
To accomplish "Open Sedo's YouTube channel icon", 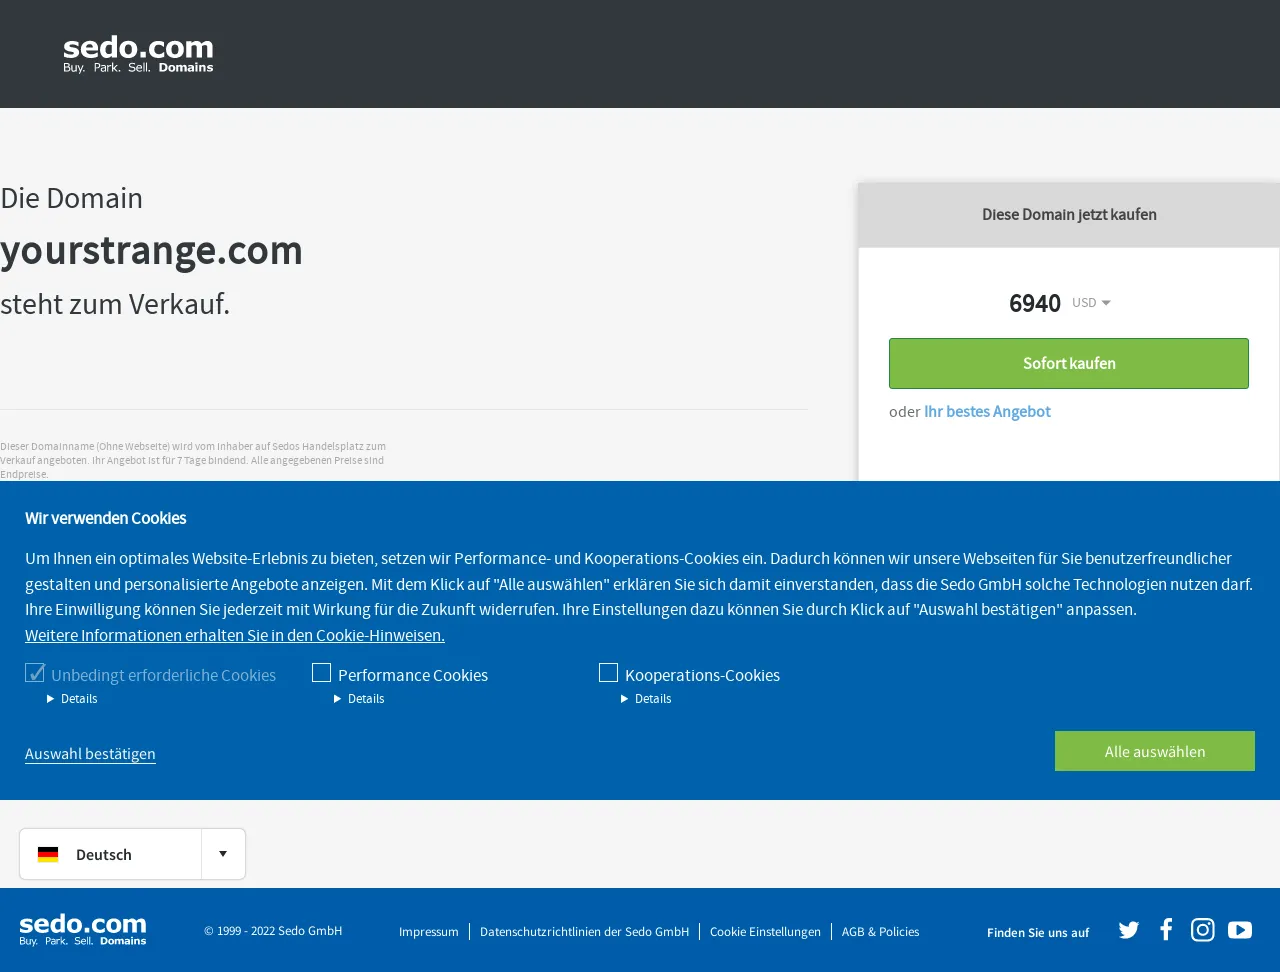I will (1240, 930).
